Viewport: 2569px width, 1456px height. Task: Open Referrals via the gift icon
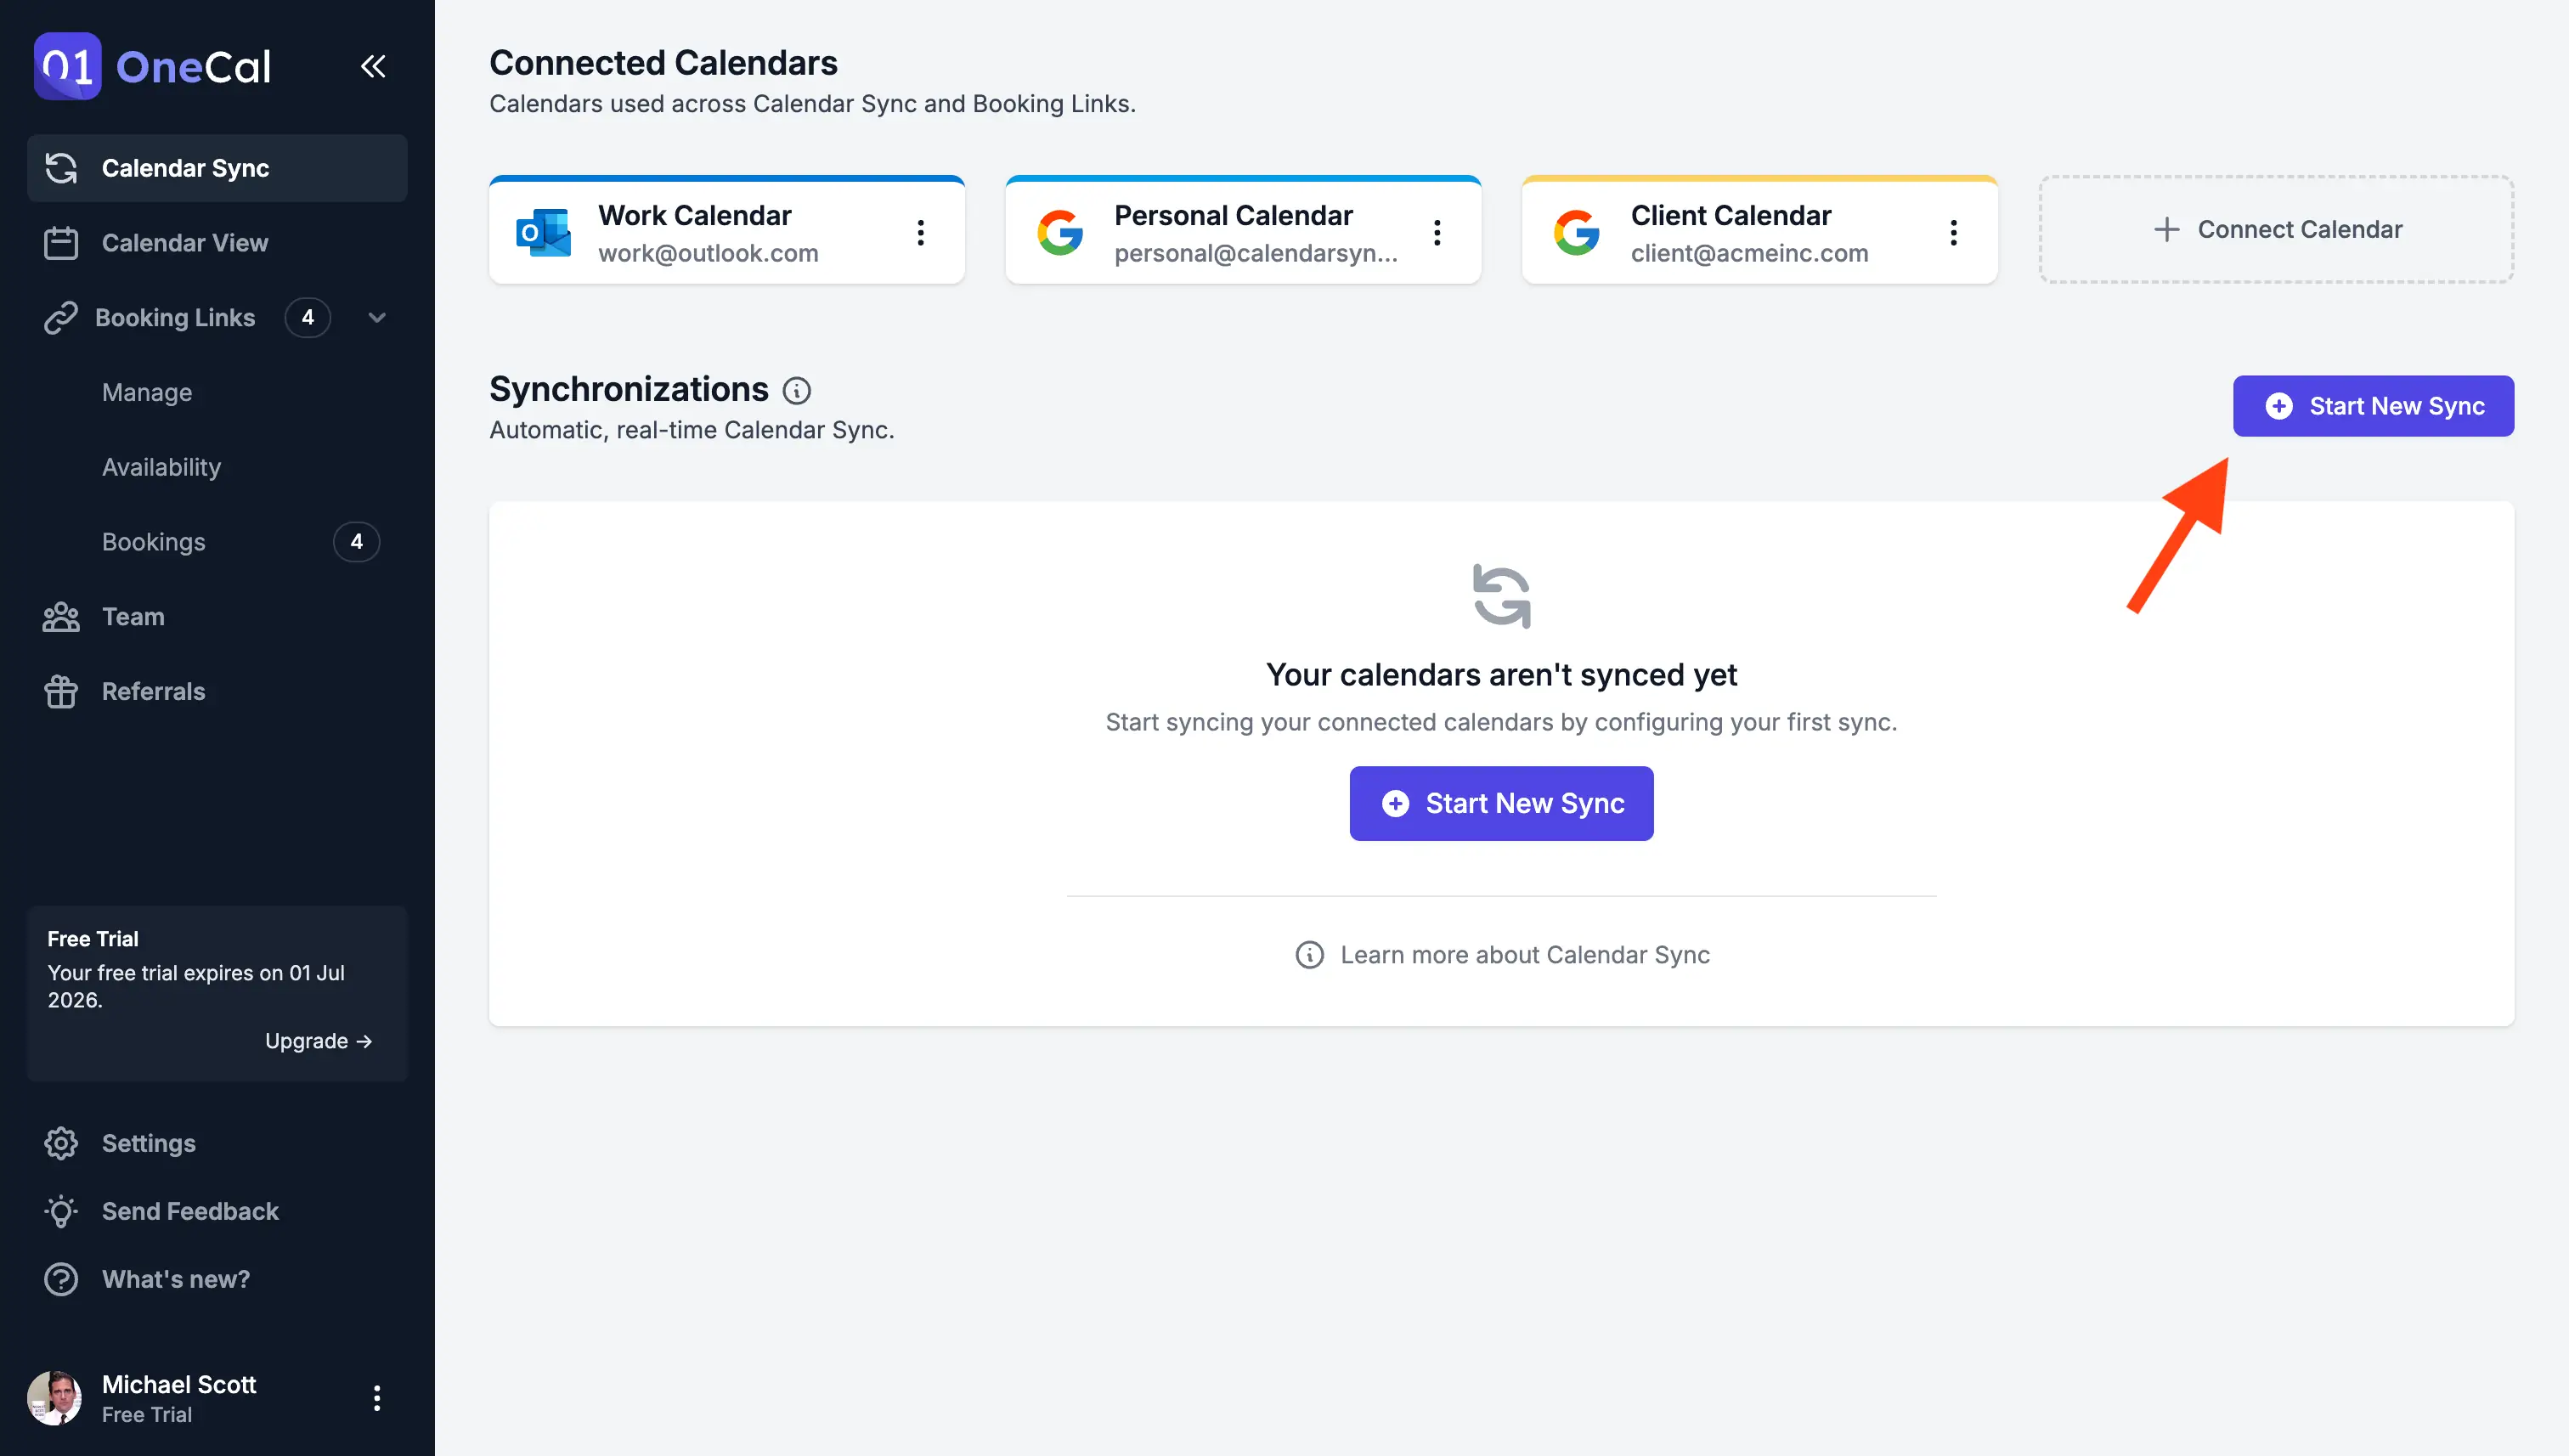tap(61, 691)
